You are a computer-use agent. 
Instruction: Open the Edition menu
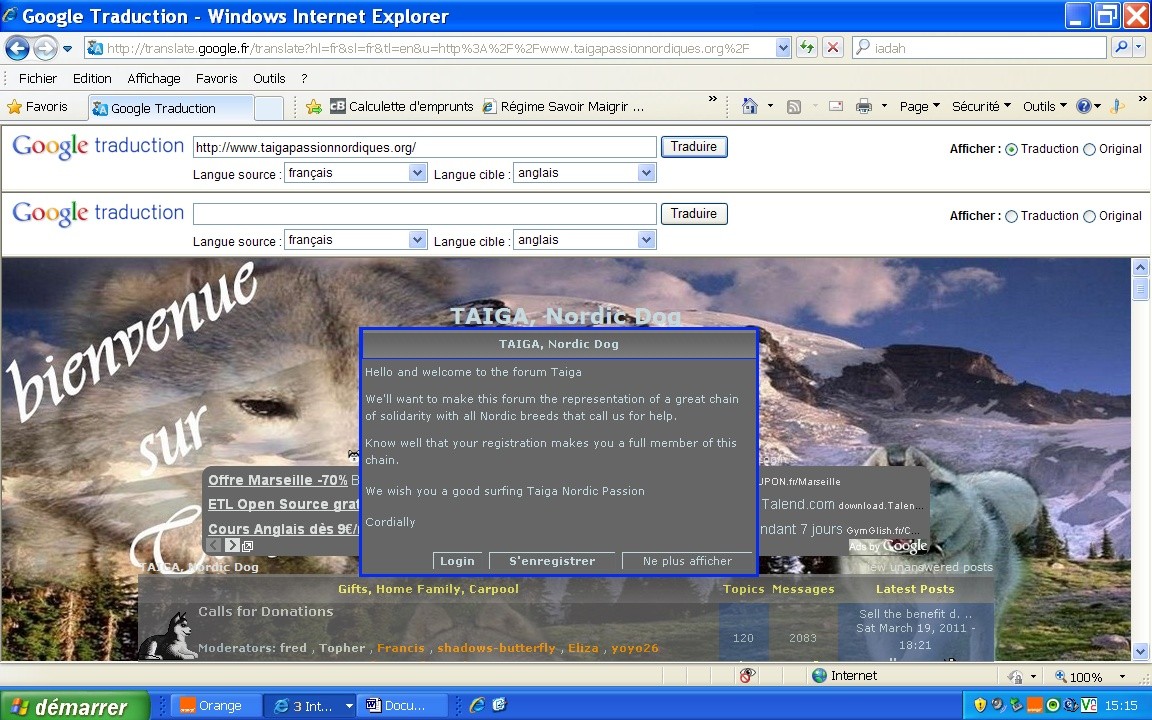92,79
